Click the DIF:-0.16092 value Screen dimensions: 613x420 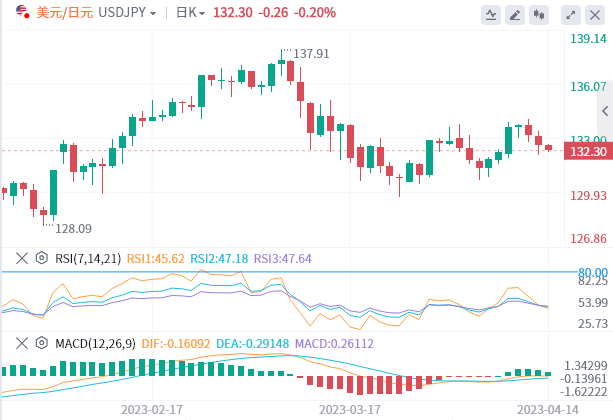[x=176, y=344]
